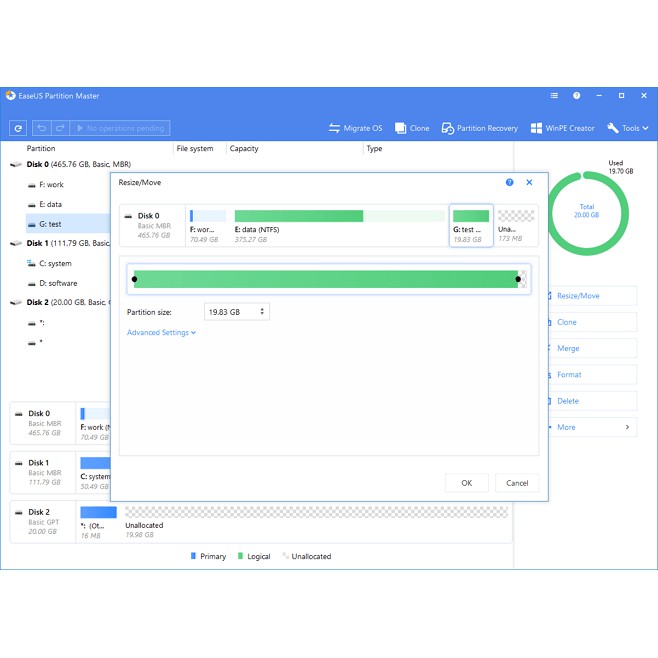Click Cancel in the Resize/Move dialog

pyautogui.click(x=517, y=483)
